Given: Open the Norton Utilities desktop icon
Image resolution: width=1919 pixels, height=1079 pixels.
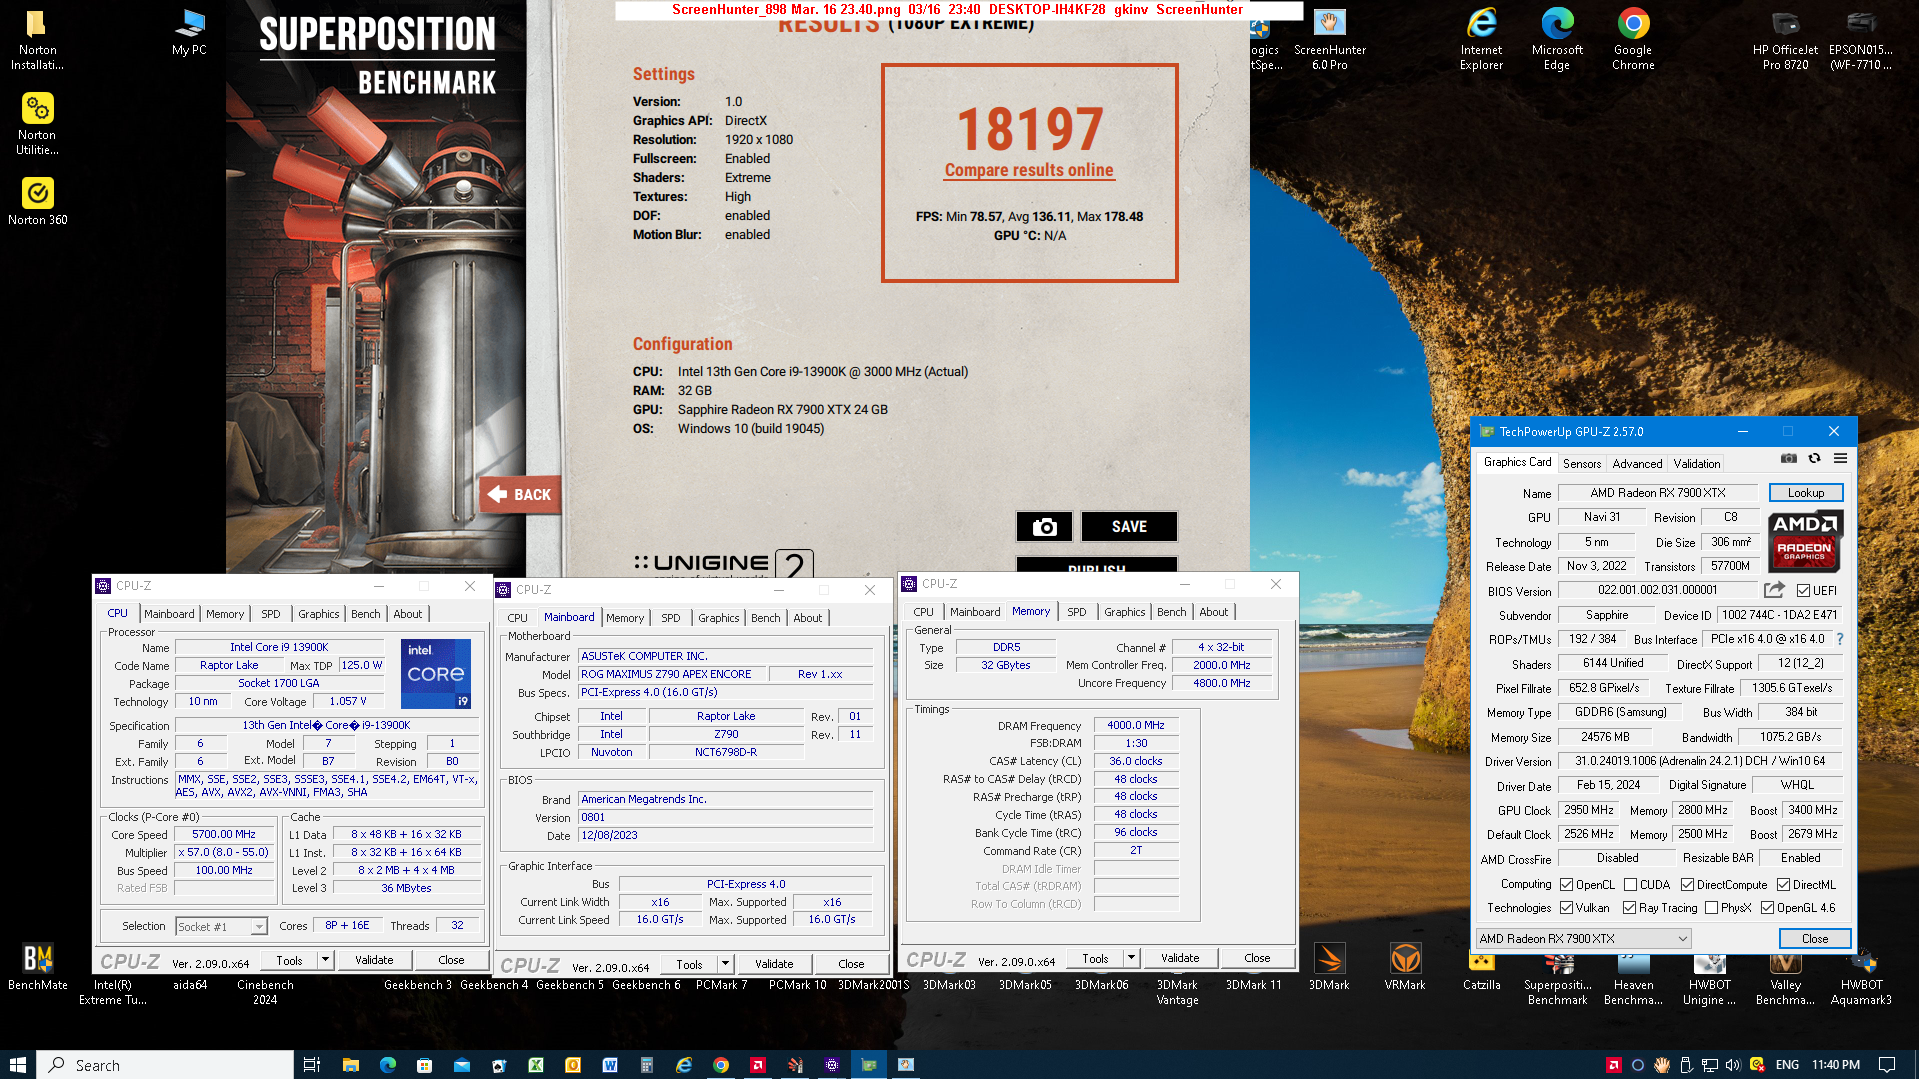Looking at the screenshot, I should (38, 124).
